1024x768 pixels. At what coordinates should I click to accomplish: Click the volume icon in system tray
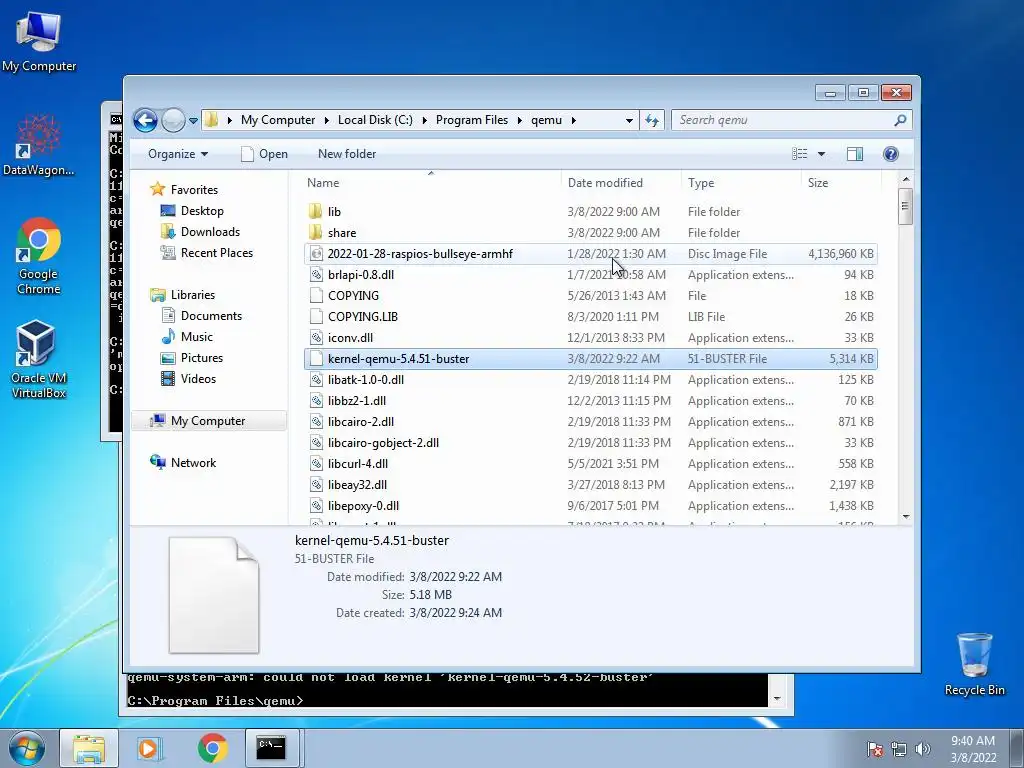point(922,749)
